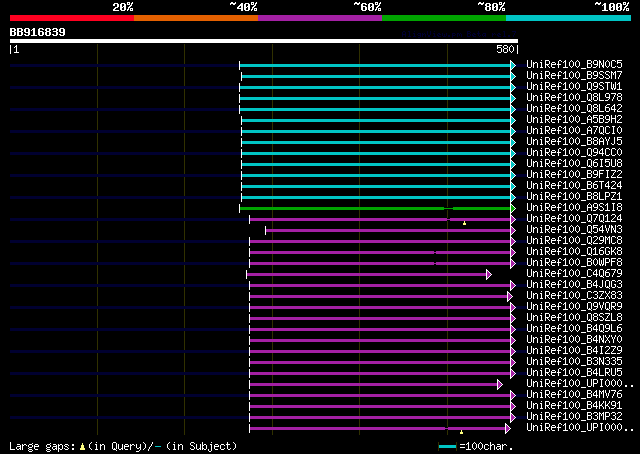Click the red 20% identity legend segment
640x454 pixels.
click(x=72, y=18)
